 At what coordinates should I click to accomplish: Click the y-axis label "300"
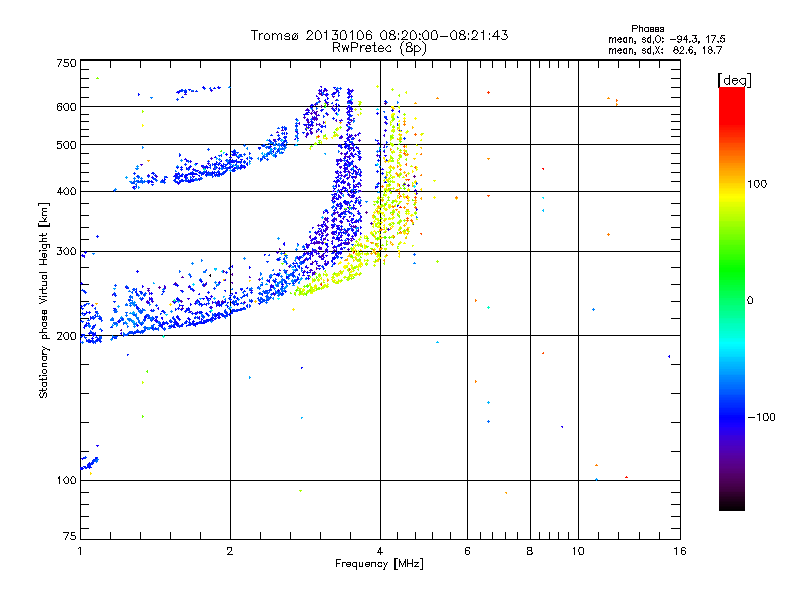(66, 252)
